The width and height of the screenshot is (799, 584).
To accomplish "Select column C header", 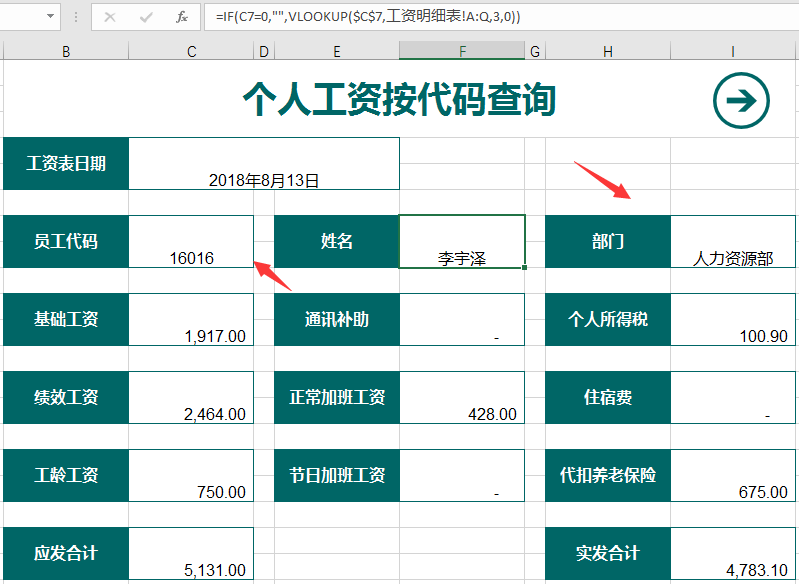I will [191, 51].
